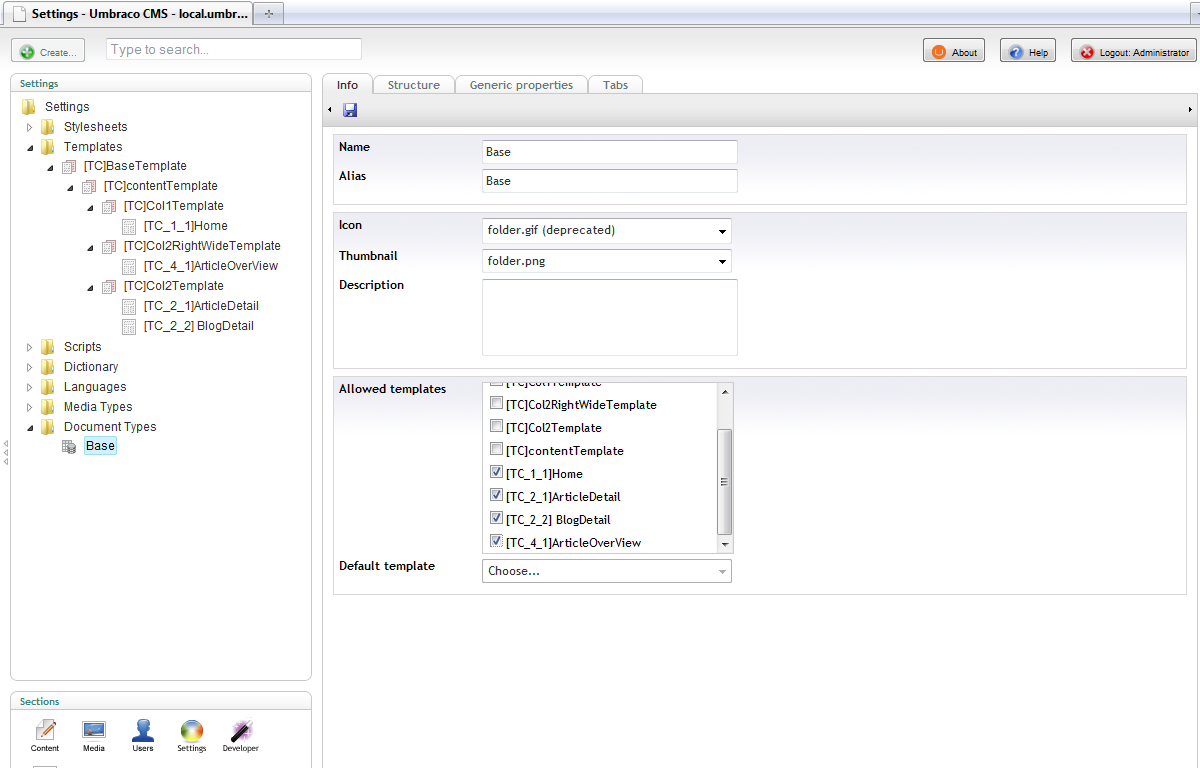Viewport: 1200px width, 768px height.
Task: Click the [TC]Col1Template template icon
Action: coord(109,207)
